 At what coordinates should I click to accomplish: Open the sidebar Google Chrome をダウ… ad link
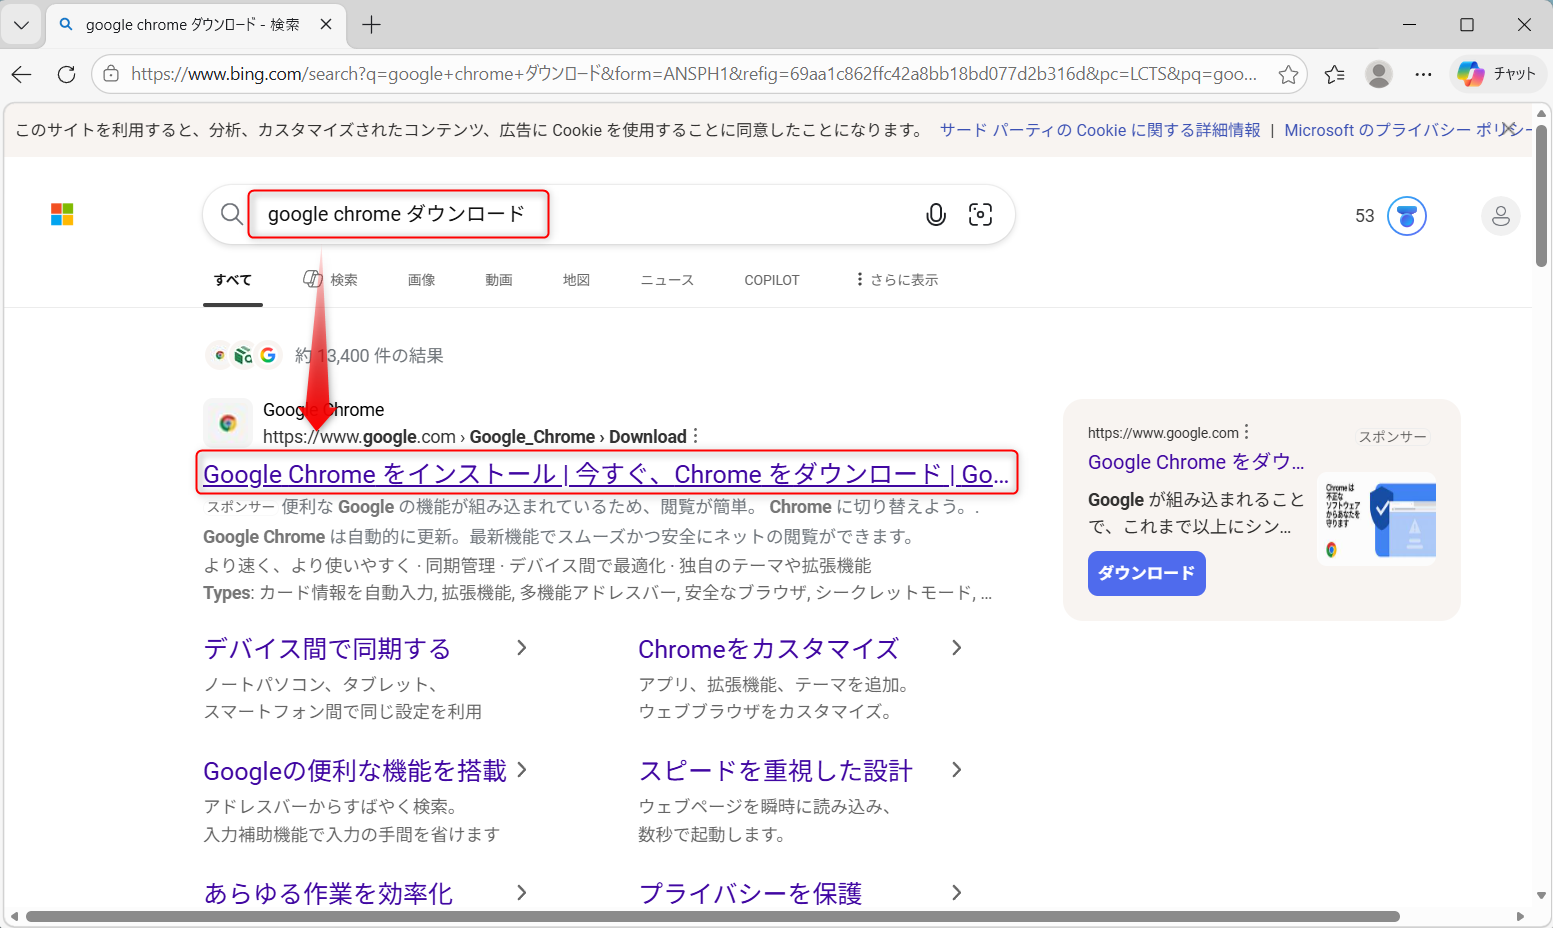[1196, 462]
